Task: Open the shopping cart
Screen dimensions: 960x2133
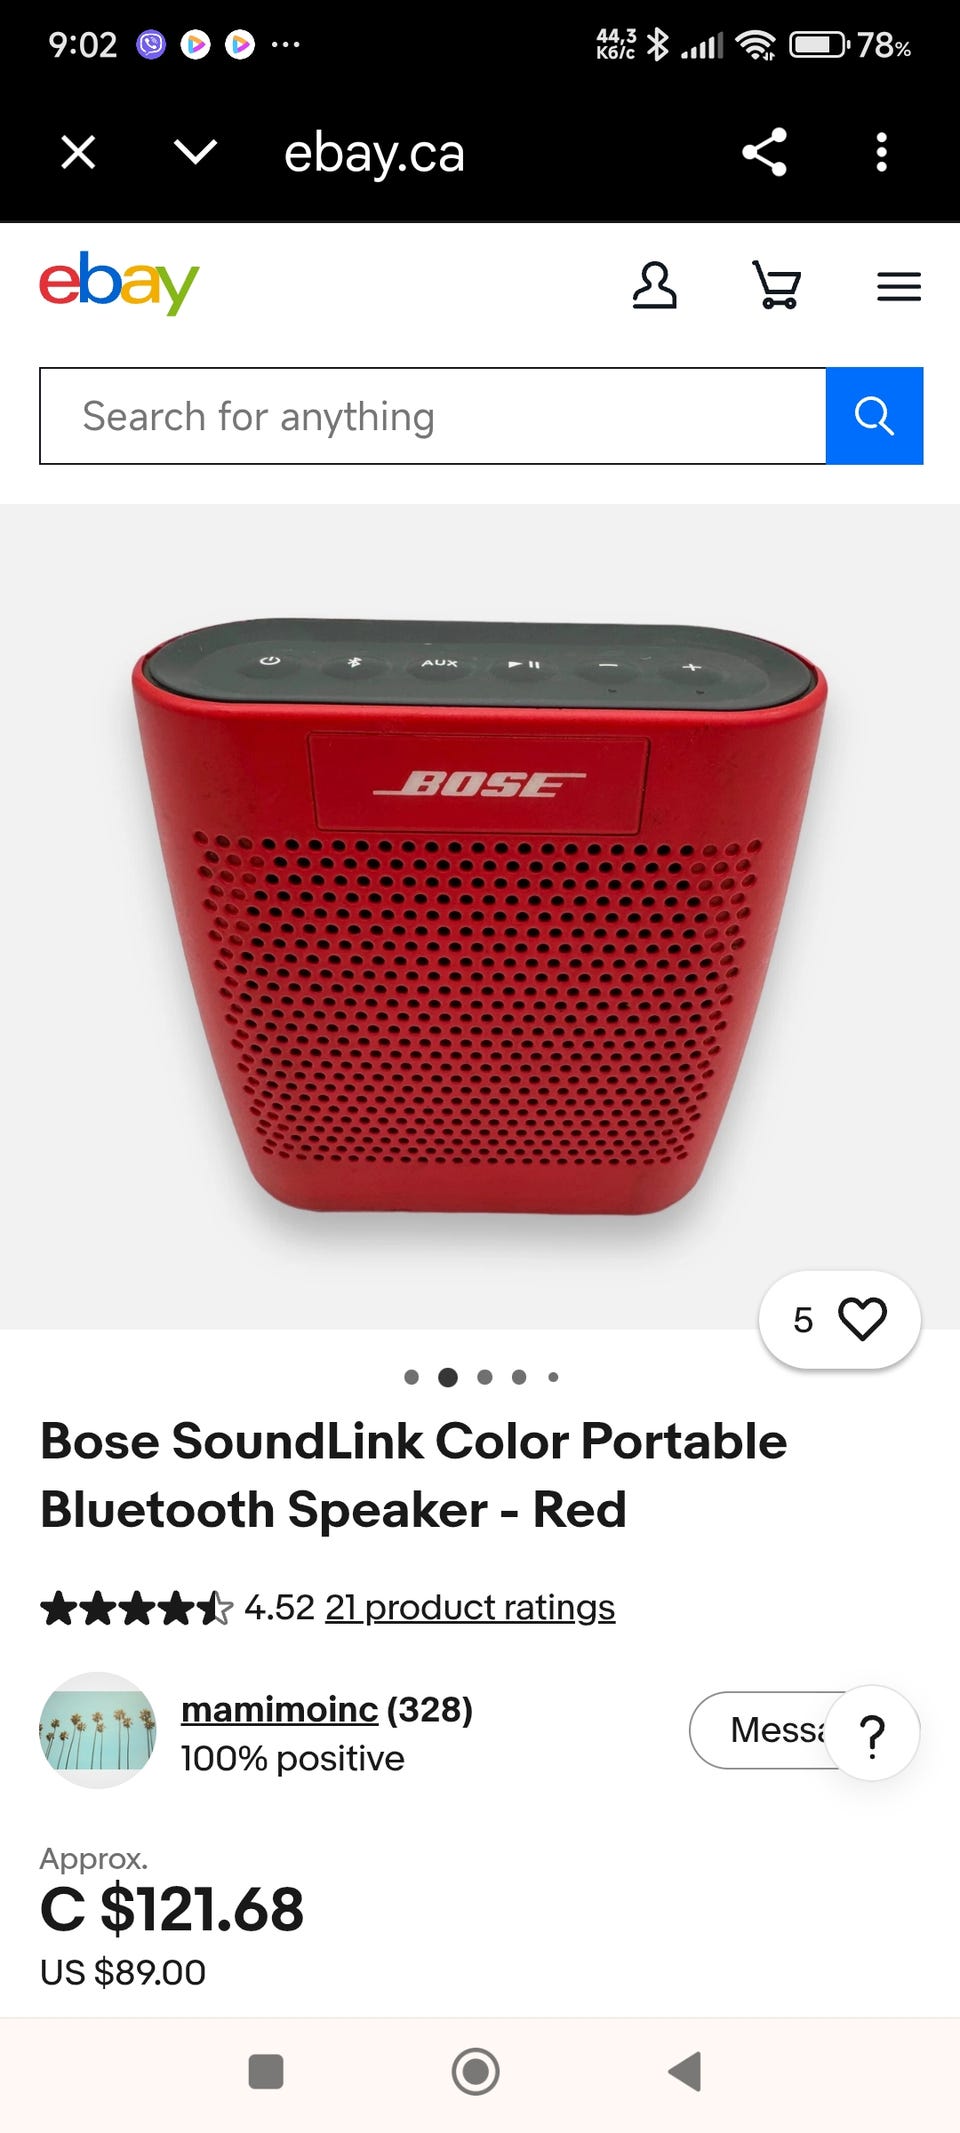Action: 777,285
